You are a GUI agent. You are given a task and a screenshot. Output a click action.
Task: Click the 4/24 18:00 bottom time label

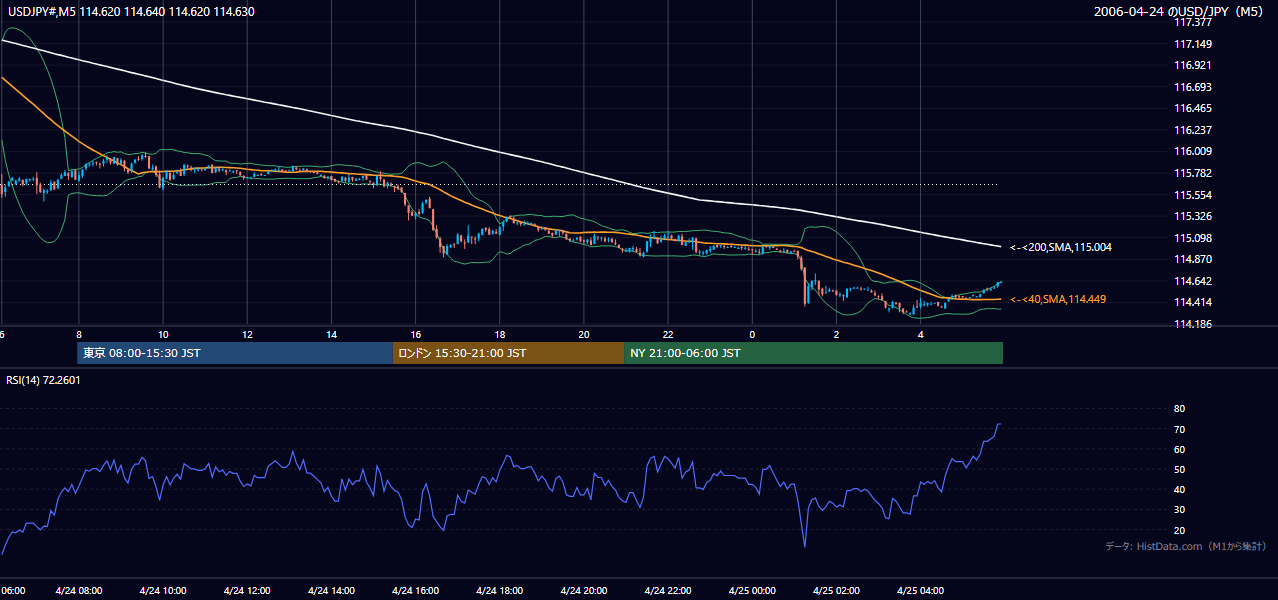click(500, 590)
